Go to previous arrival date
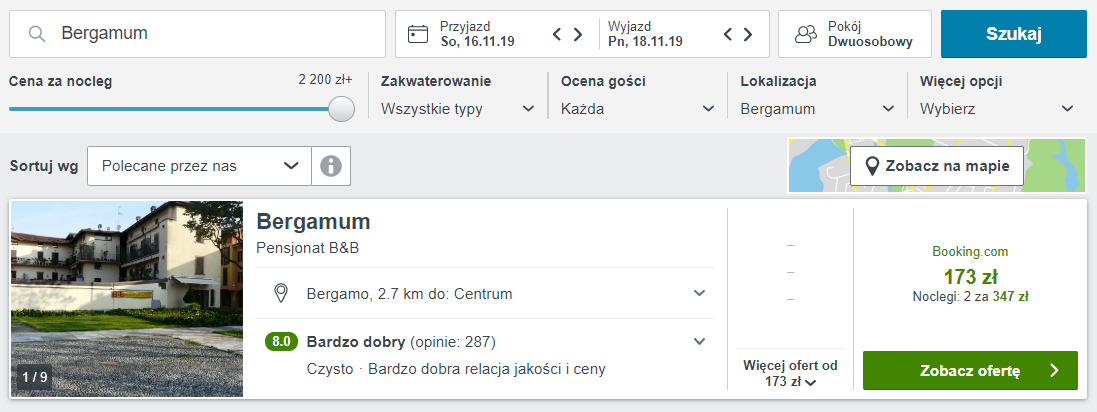The height and width of the screenshot is (412, 1097). pos(558,34)
